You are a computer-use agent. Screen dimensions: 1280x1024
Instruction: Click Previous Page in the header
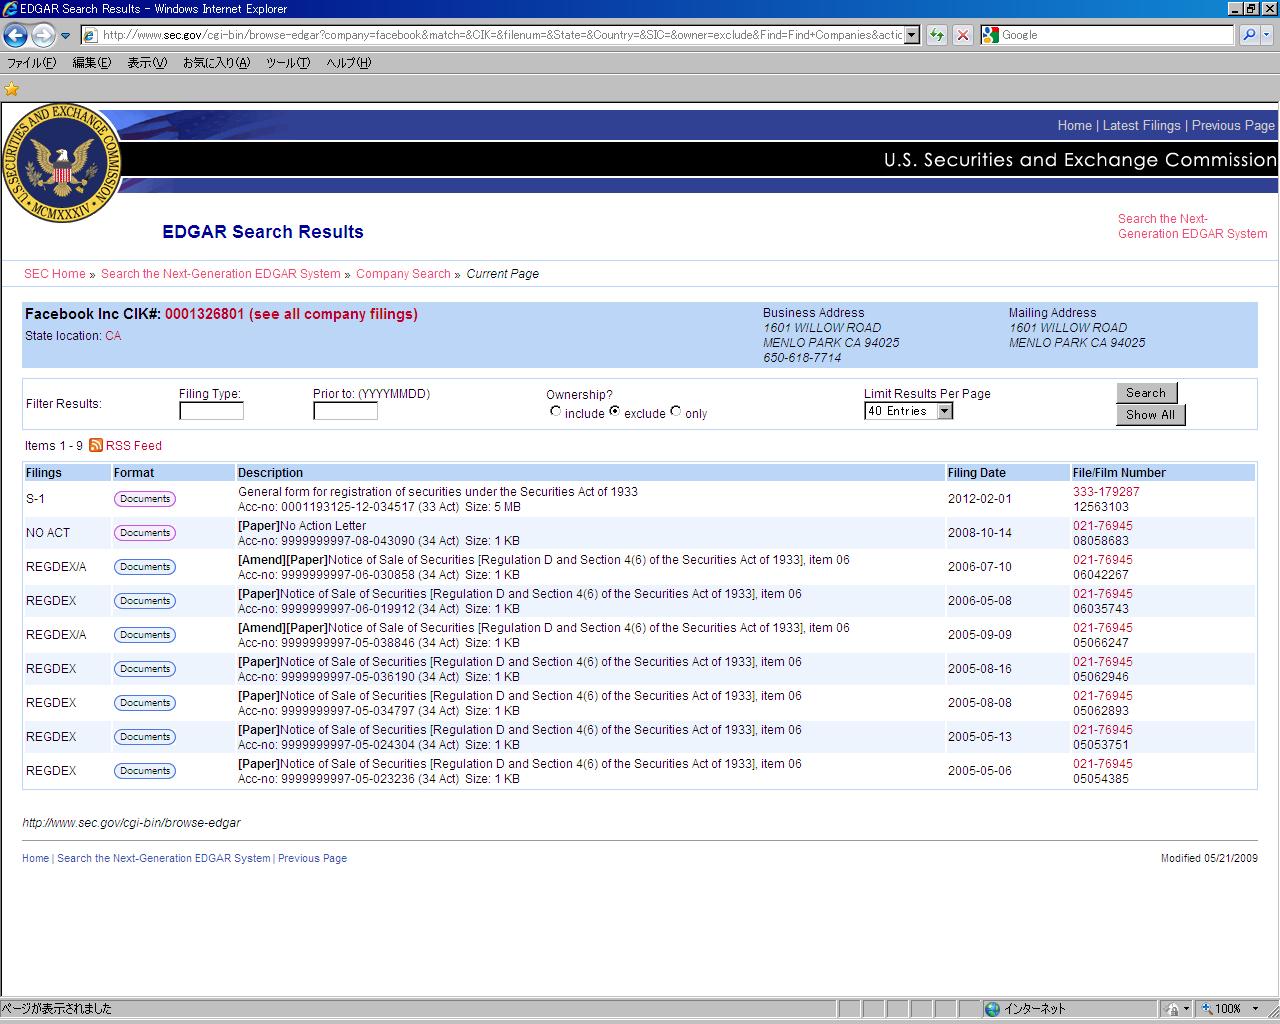[x=1233, y=126]
